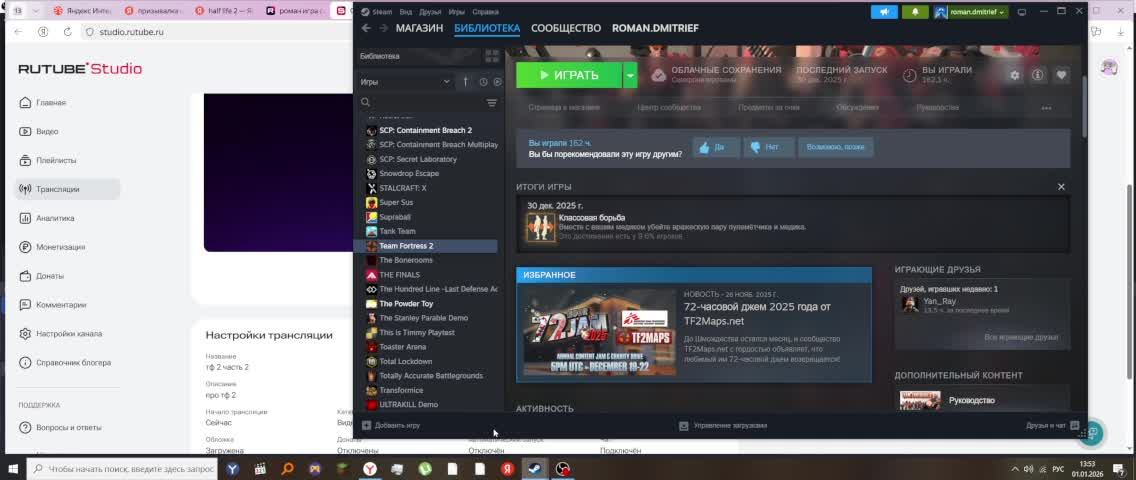
Task: Toggle recent-activity clock filter in library
Action: coord(483,83)
